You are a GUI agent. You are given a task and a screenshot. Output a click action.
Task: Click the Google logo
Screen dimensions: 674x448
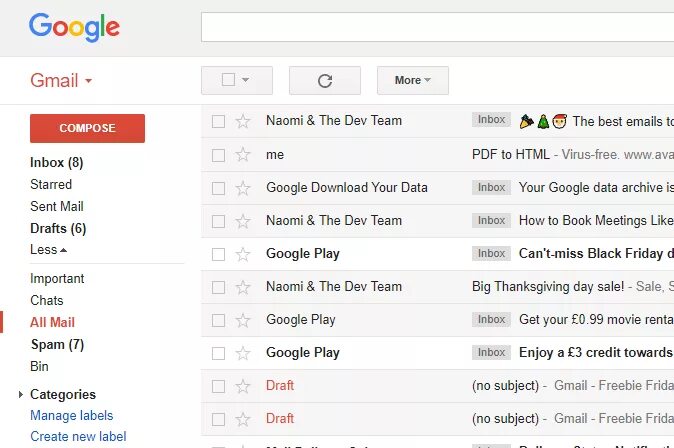(x=74, y=27)
